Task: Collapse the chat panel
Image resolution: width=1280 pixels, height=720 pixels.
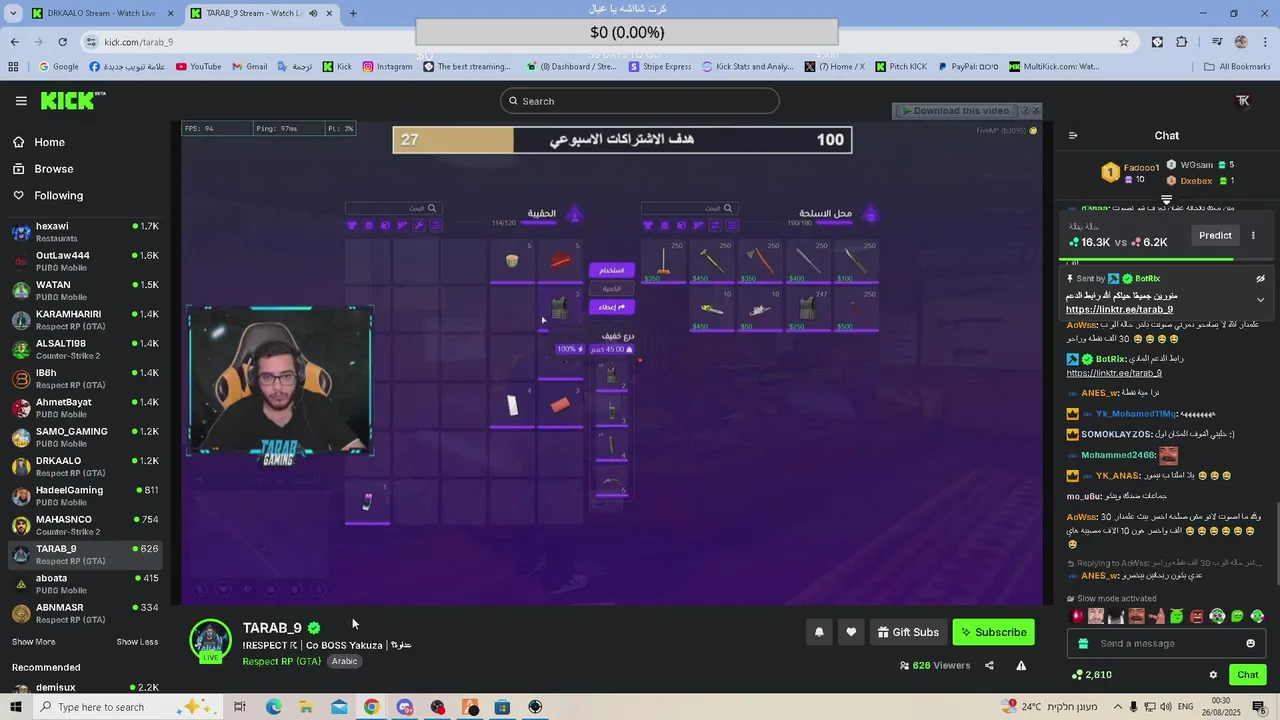Action: coord(1073,136)
